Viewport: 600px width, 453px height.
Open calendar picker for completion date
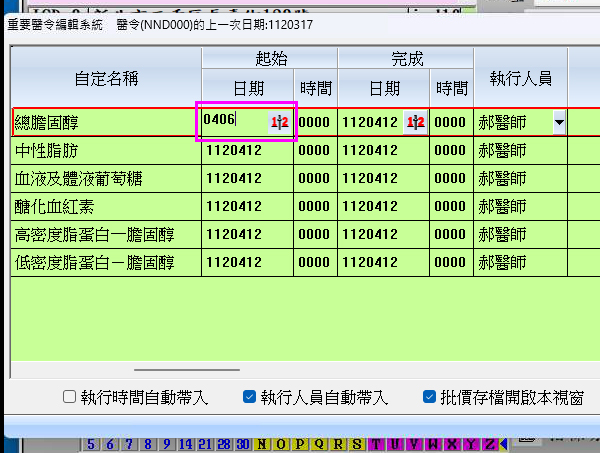[415, 122]
